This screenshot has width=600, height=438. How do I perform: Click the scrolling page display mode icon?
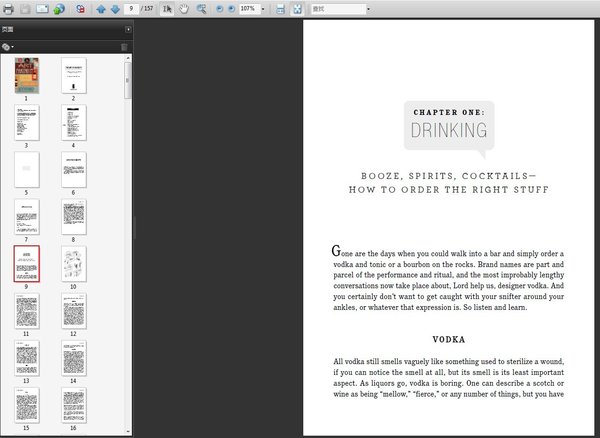tap(280, 9)
